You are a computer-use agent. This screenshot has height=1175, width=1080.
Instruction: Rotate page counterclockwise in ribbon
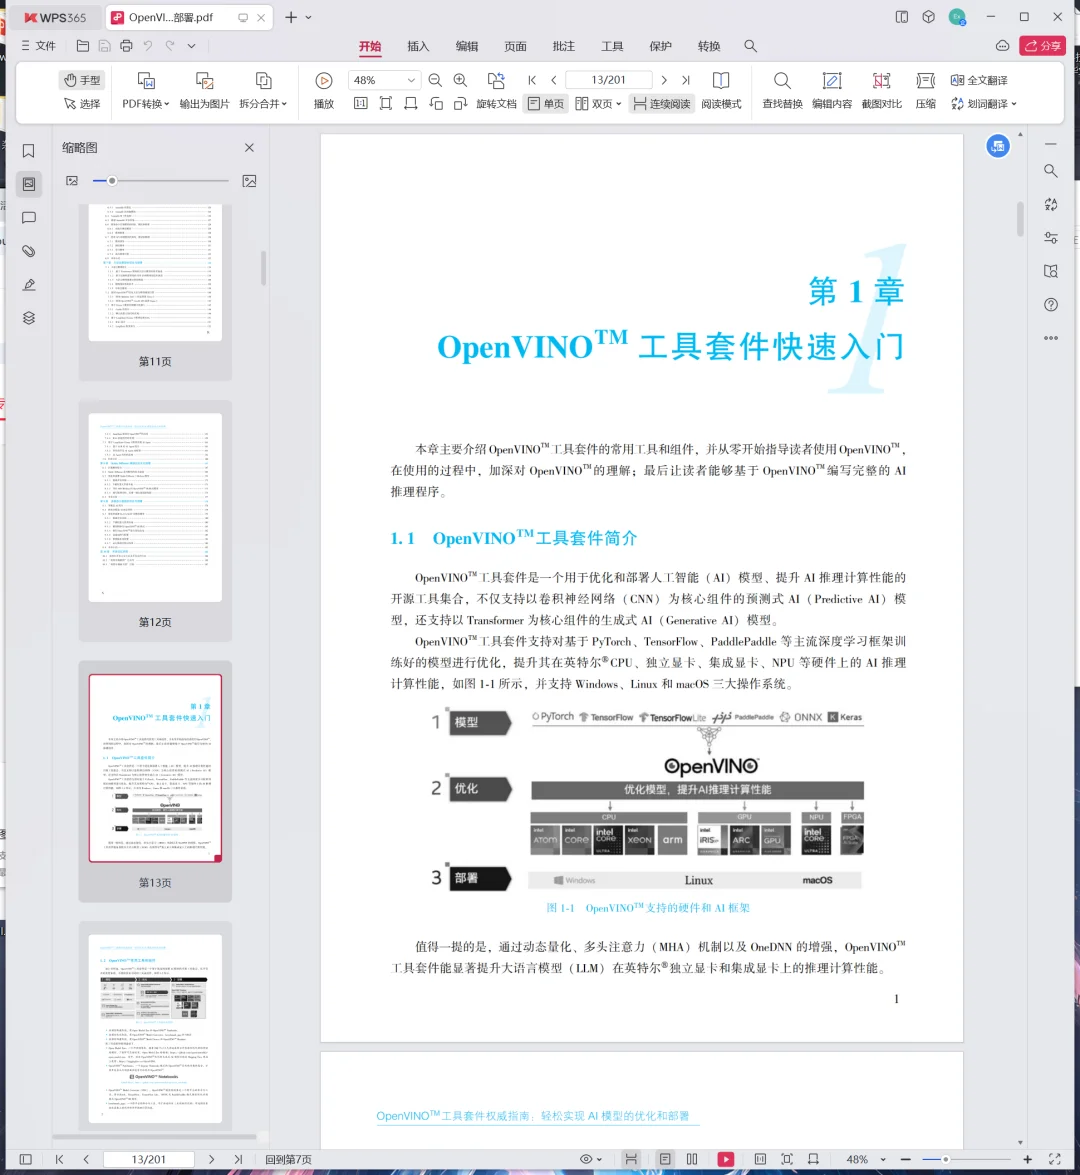[x=435, y=103]
